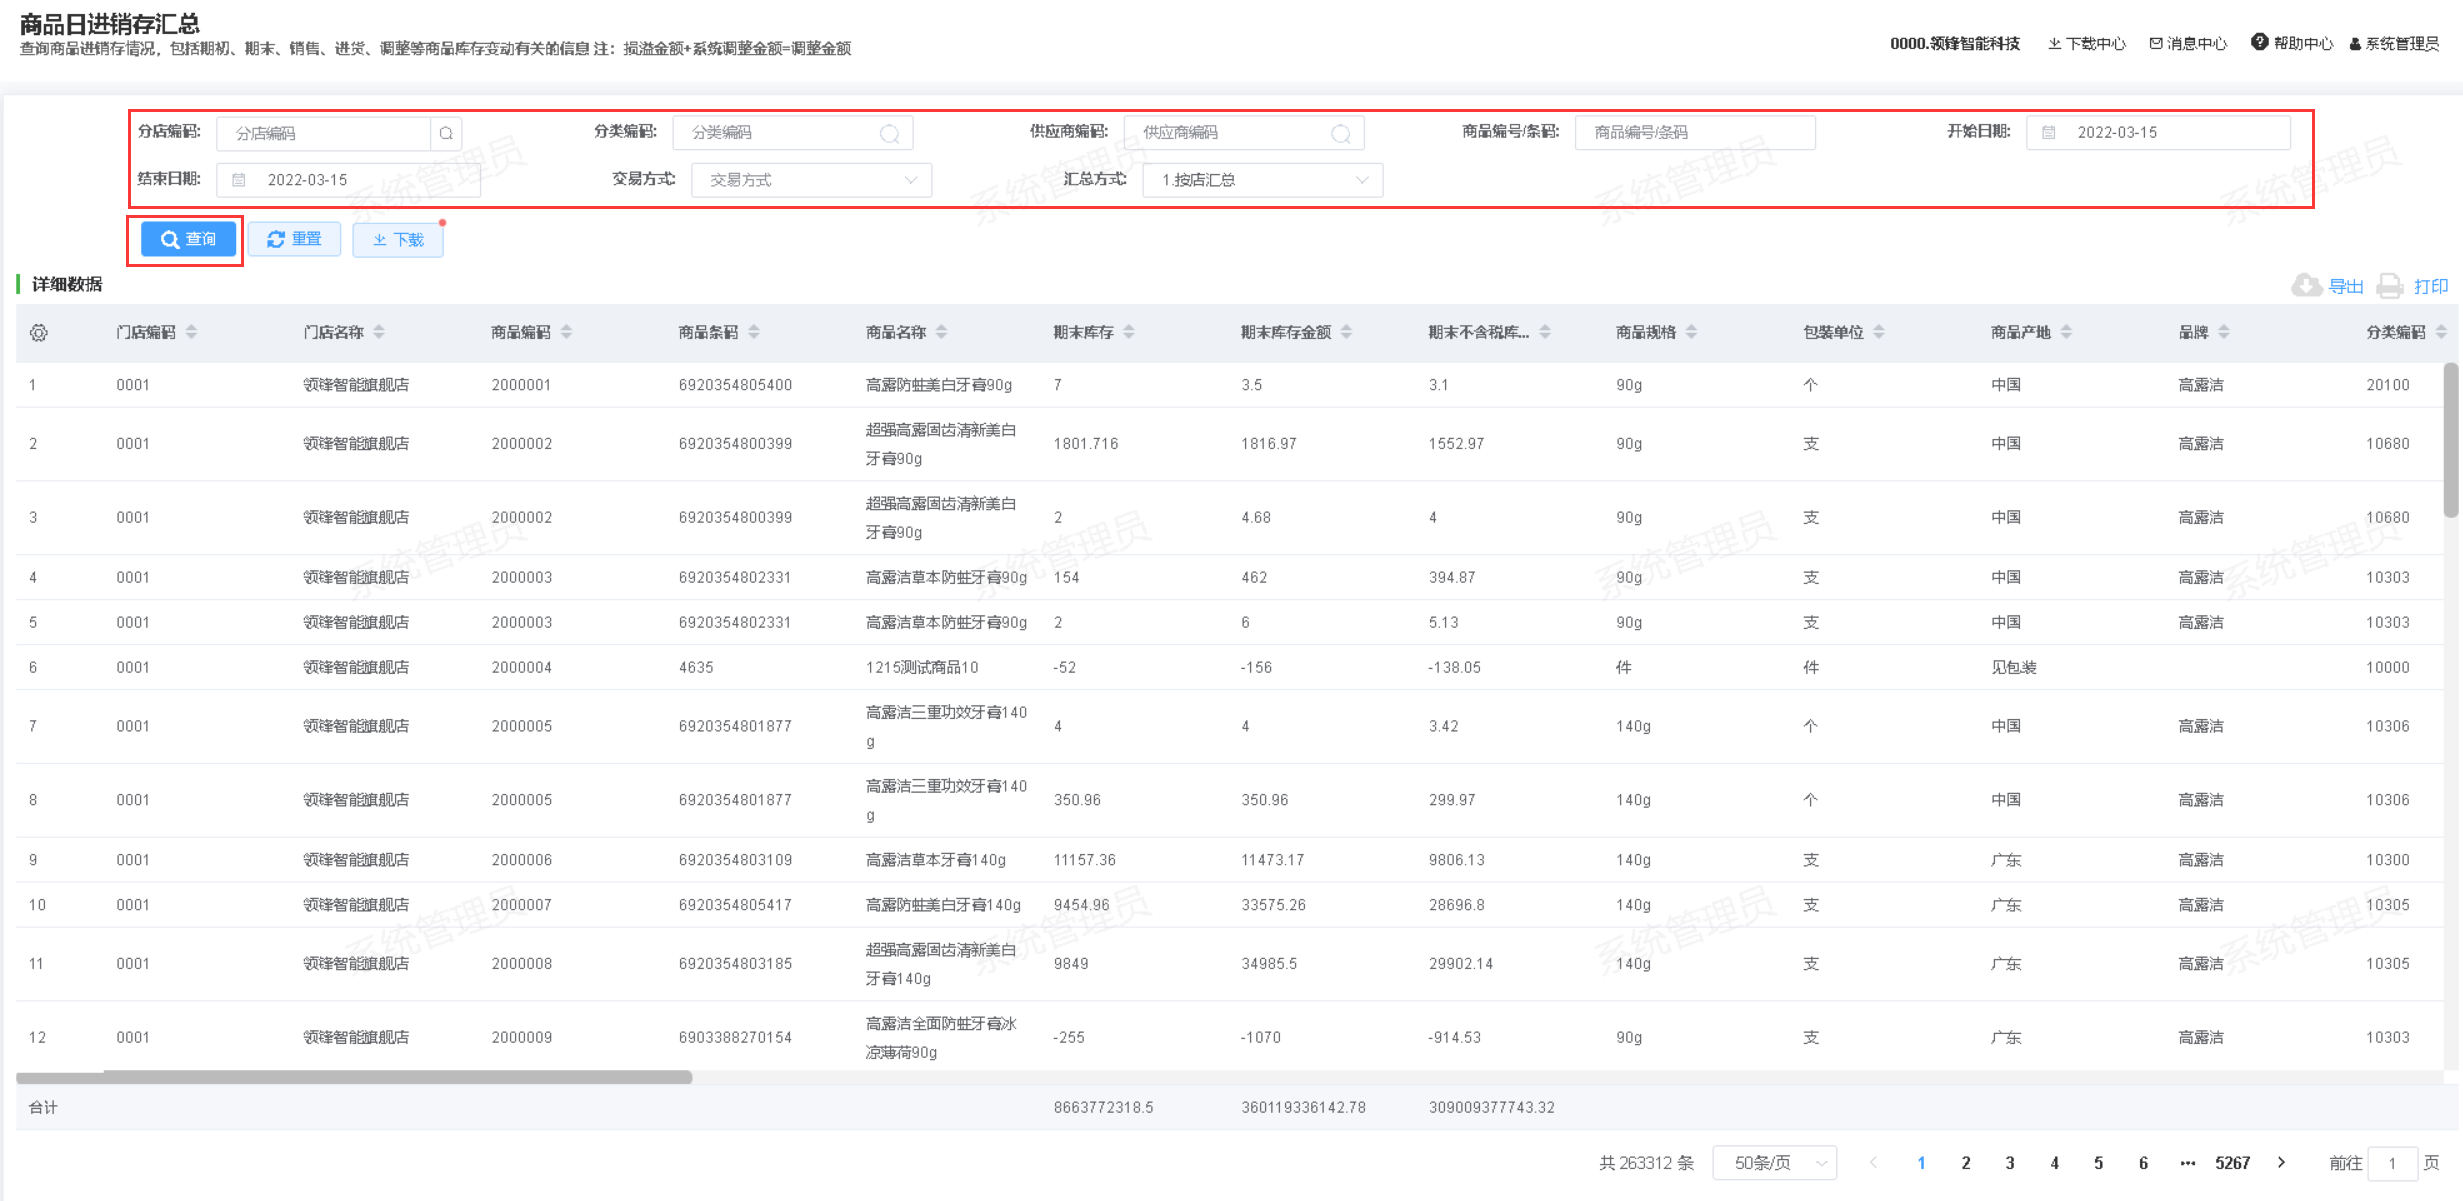Open the 结束日期 calendar picker

pyautogui.click(x=239, y=180)
